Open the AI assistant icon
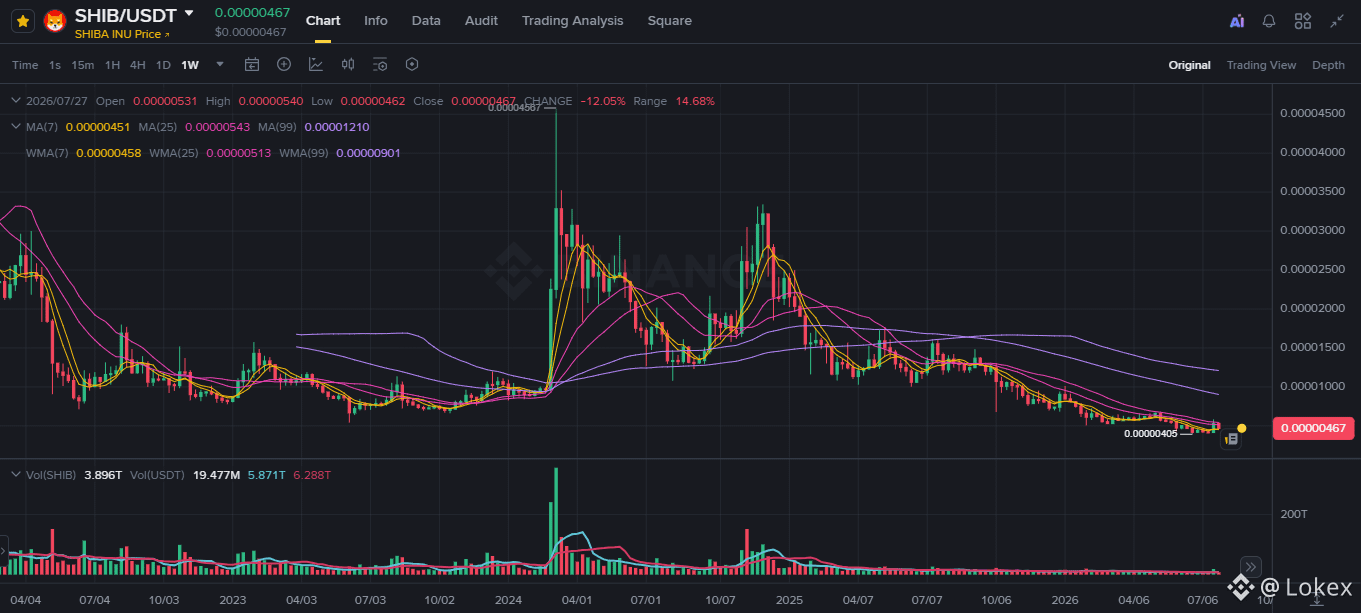 coord(1237,20)
